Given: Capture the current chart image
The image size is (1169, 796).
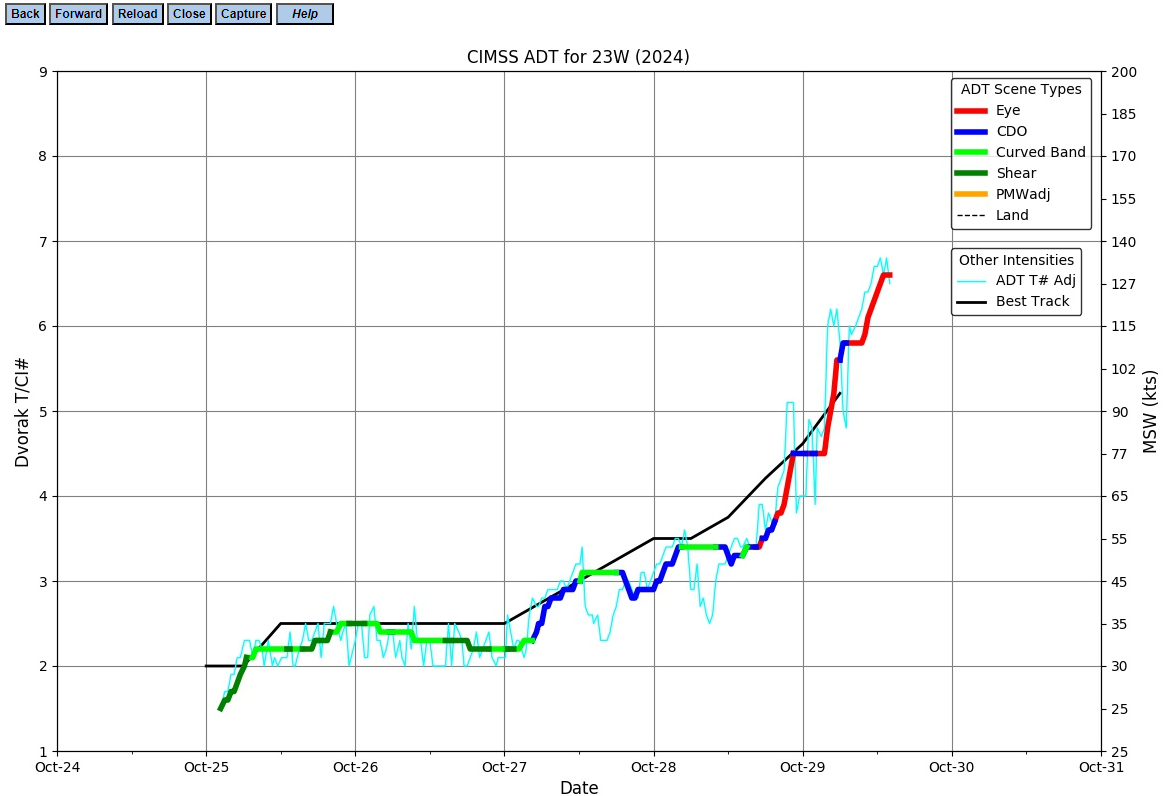Looking at the screenshot, I should click(x=243, y=14).
